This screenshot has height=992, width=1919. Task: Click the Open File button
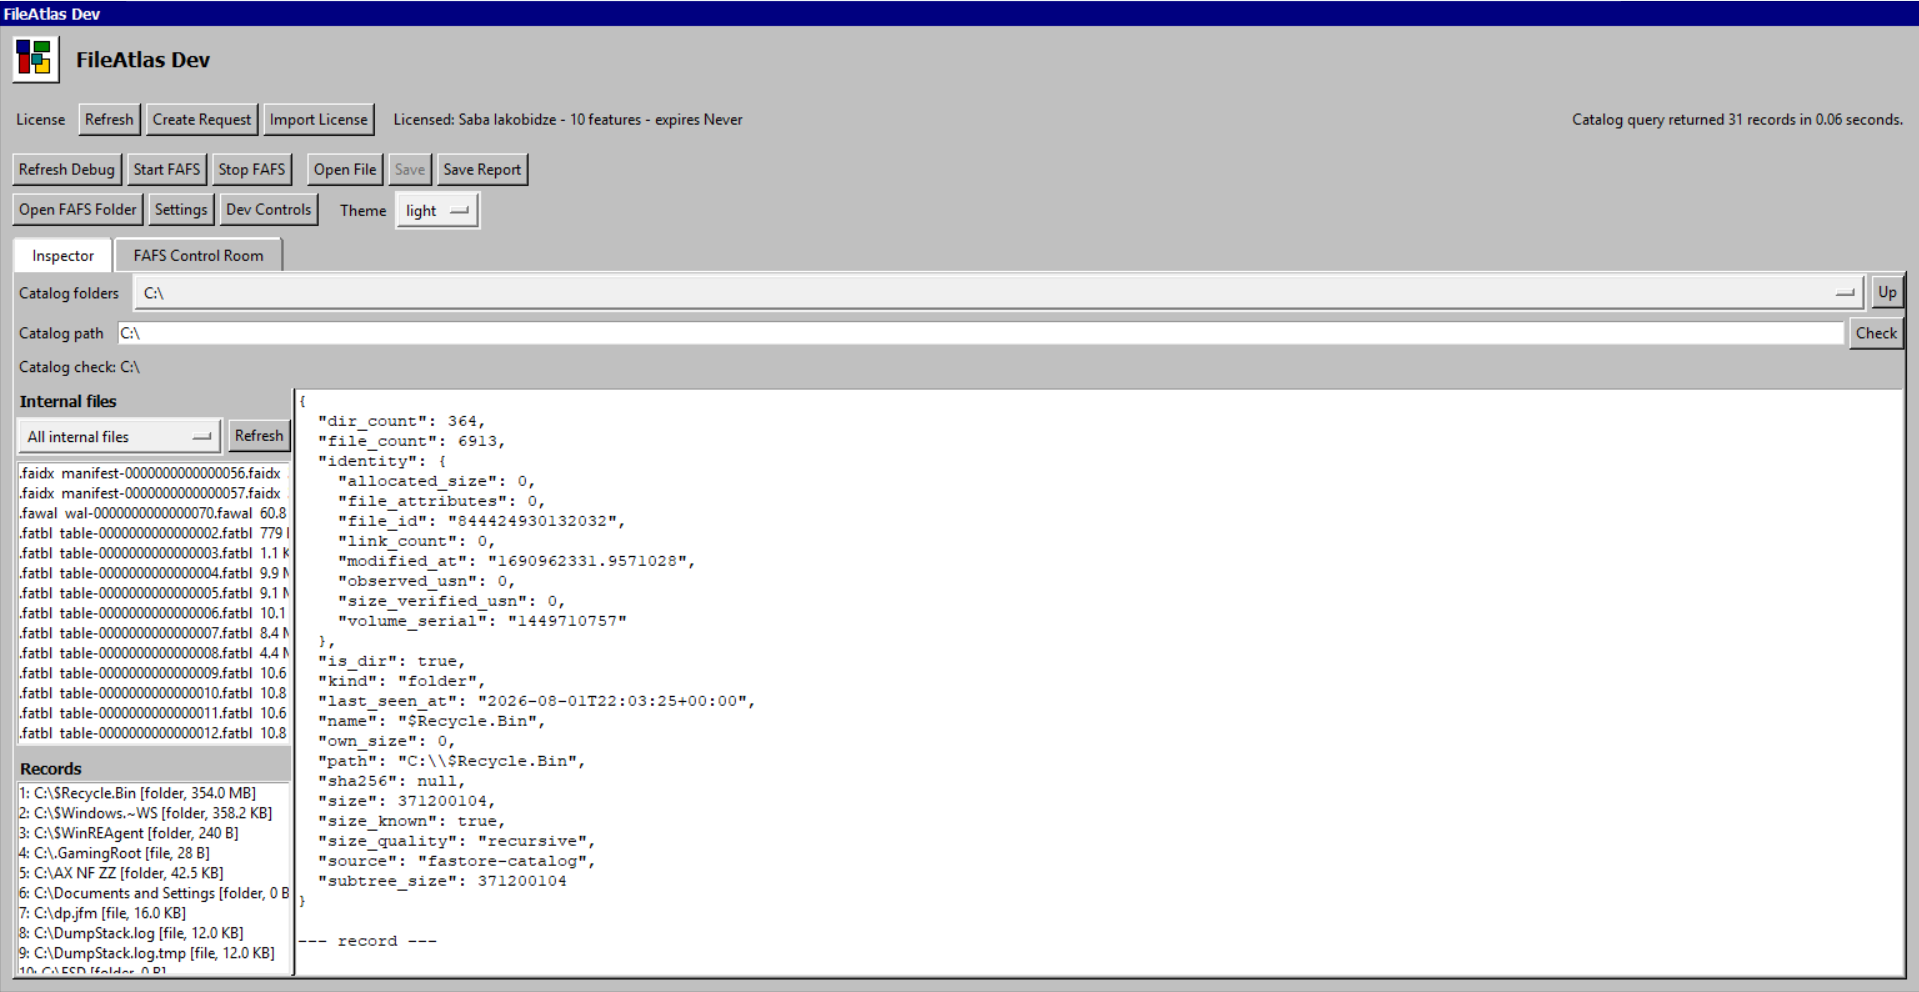pyautogui.click(x=345, y=169)
